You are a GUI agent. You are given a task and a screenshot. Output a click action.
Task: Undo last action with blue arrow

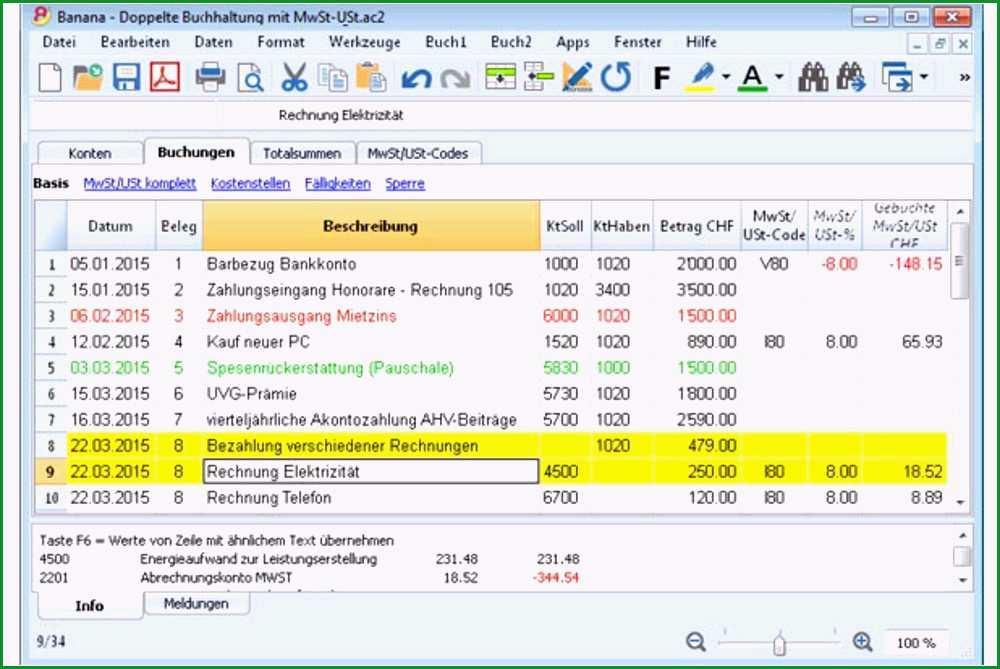[416, 78]
